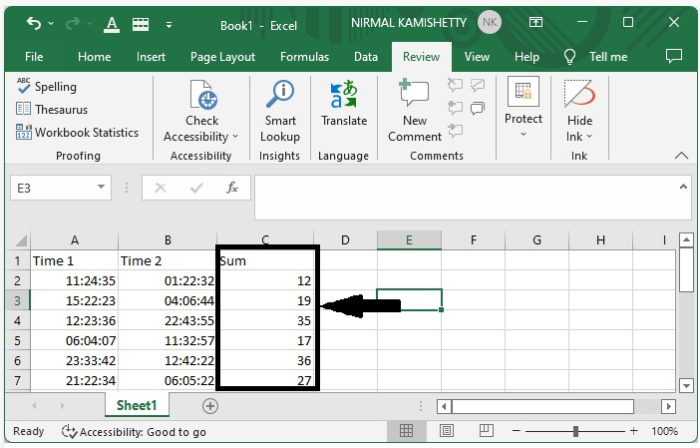This screenshot has width=700, height=448.
Task: Switch to the Page Layout tab
Action: [x=222, y=57]
